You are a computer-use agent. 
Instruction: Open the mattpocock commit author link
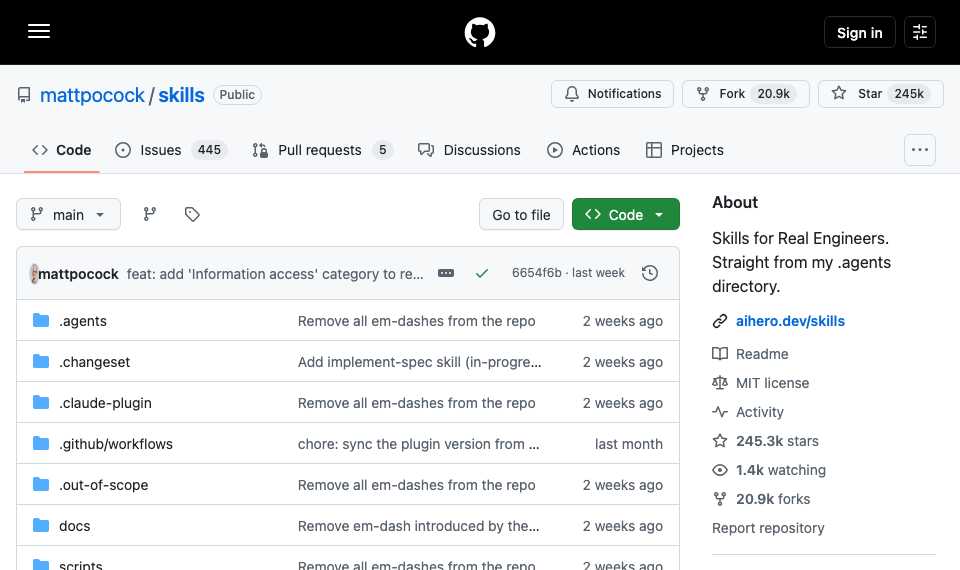pyautogui.click(x=78, y=274)
